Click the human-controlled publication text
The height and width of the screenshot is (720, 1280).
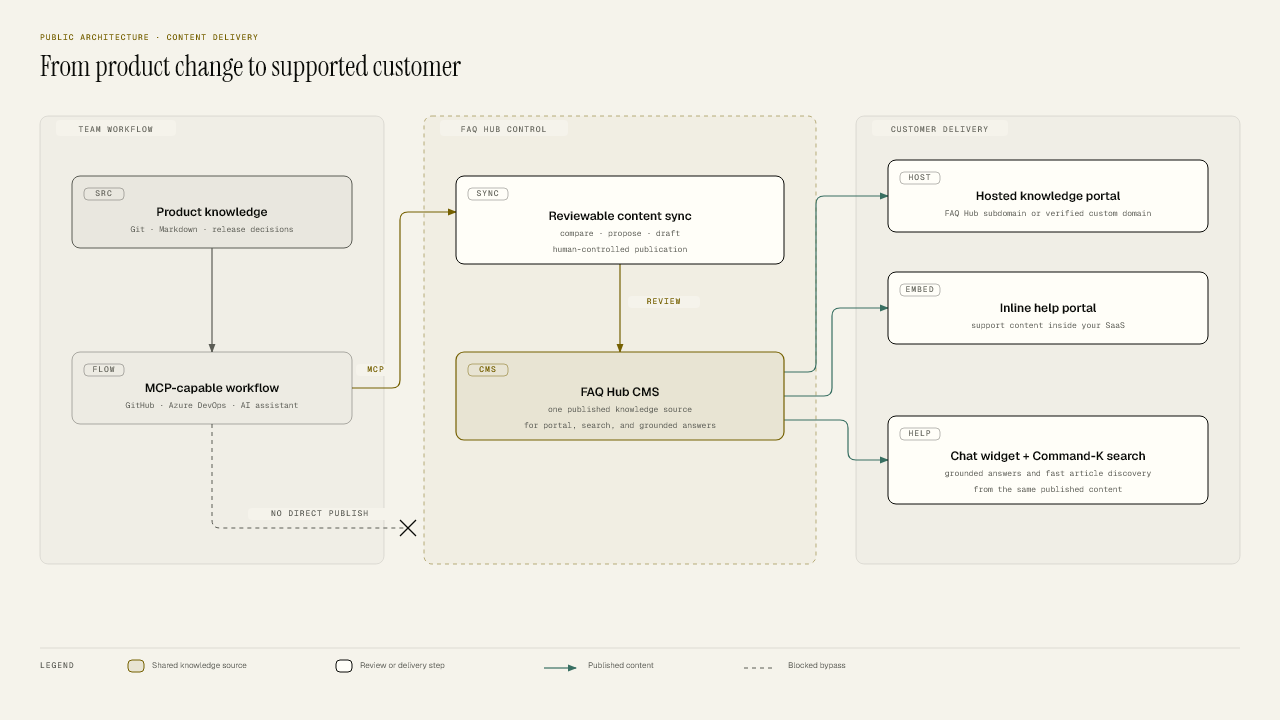click(x=620, y=250)
